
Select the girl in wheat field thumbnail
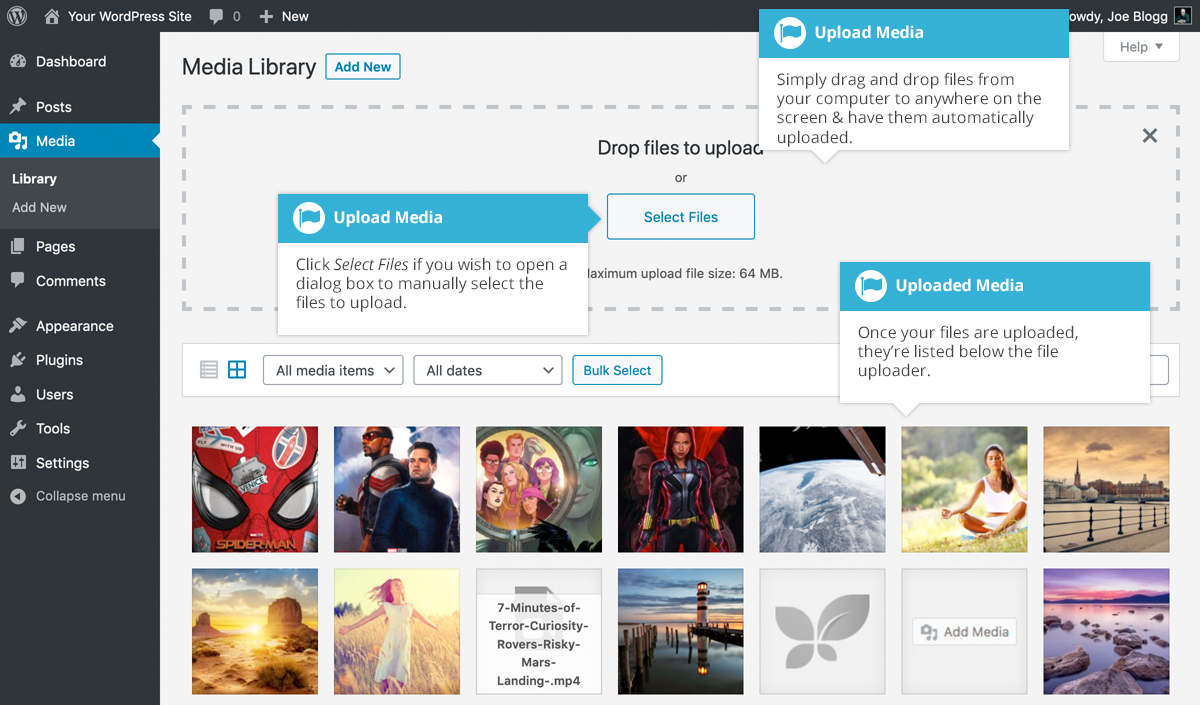pos(397,631)
